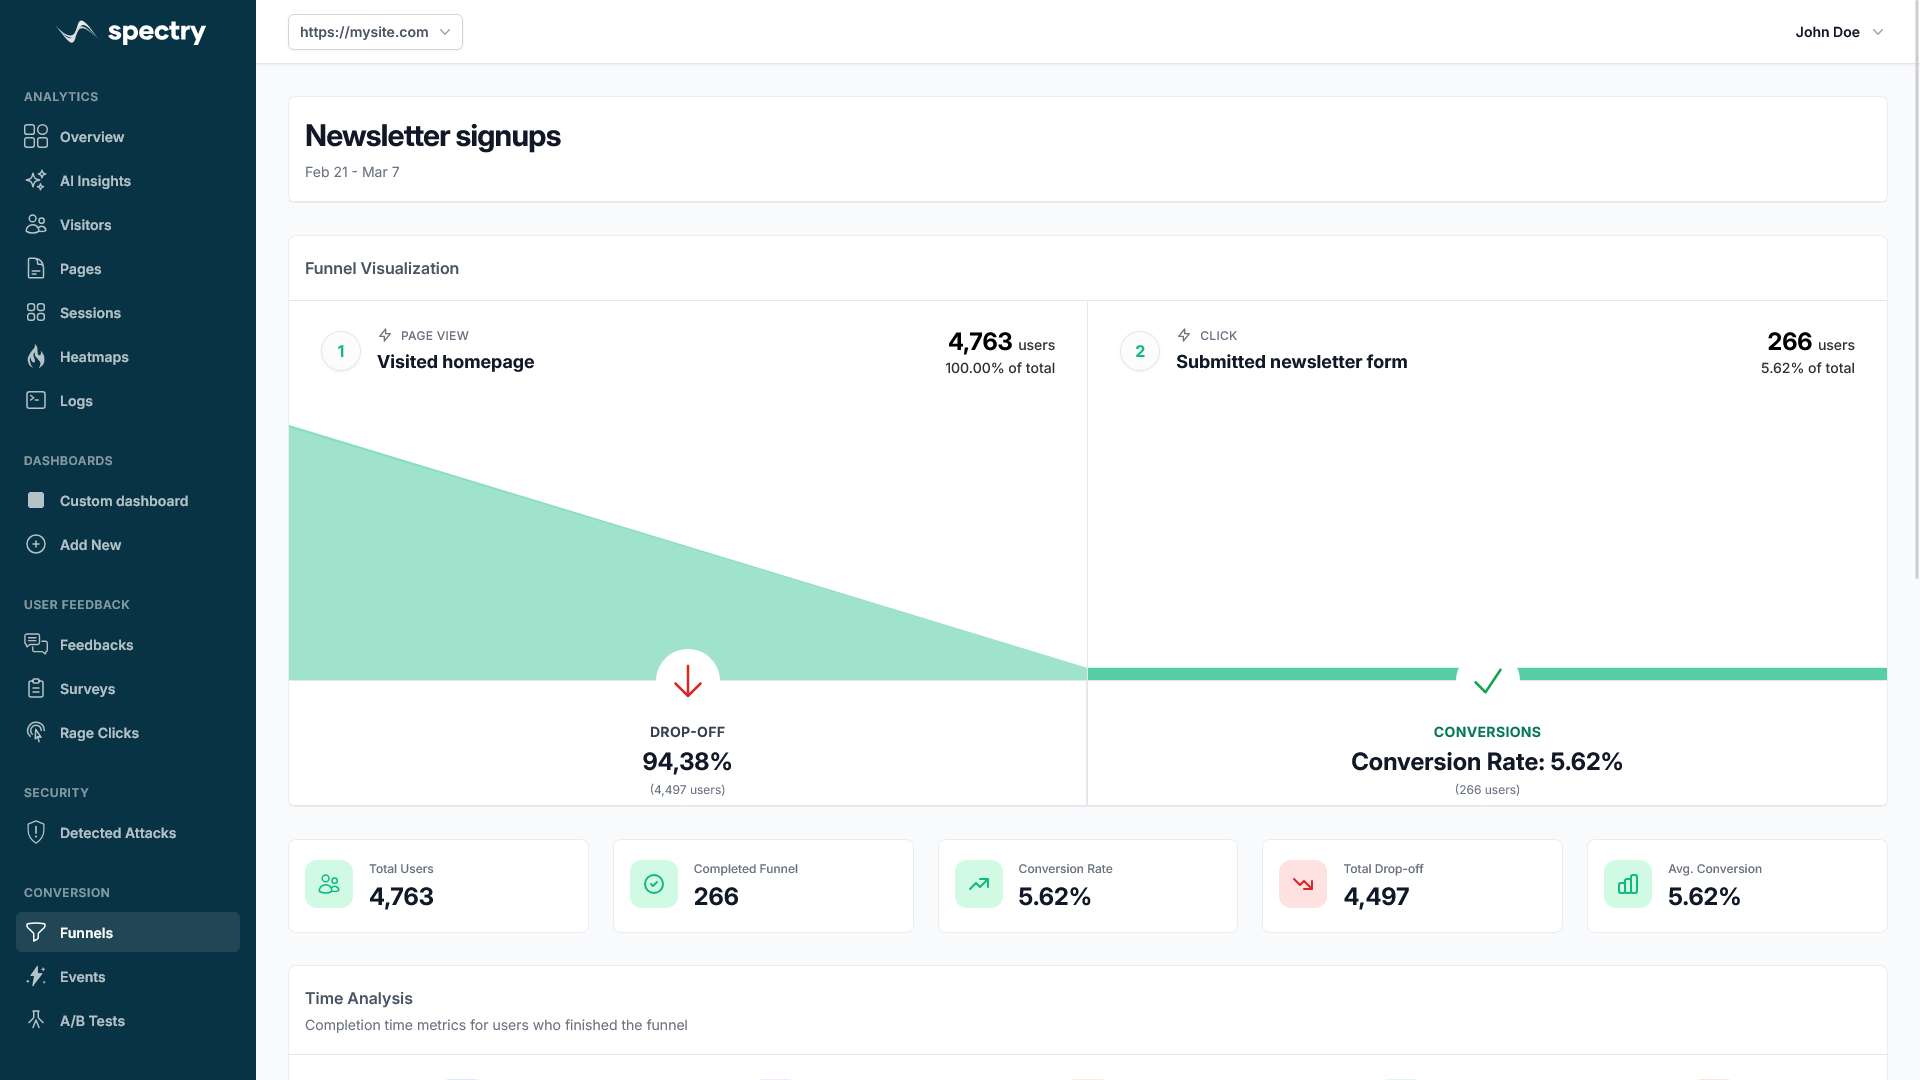Click the red drop-off arrow icon
Viewport: 1920px width, 1080px height.
click(x=687, y=681)
